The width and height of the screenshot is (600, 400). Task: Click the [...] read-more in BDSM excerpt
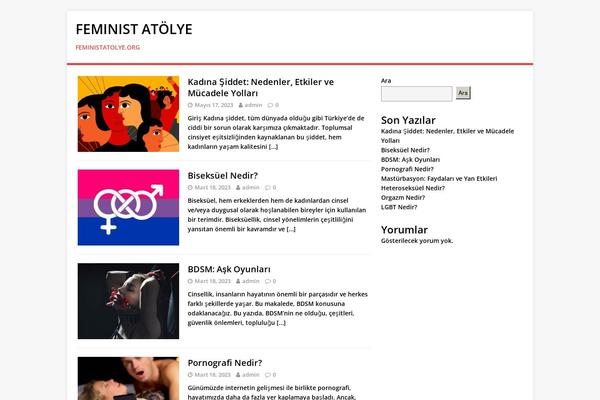pyautogui.click(x=281, y=323)
